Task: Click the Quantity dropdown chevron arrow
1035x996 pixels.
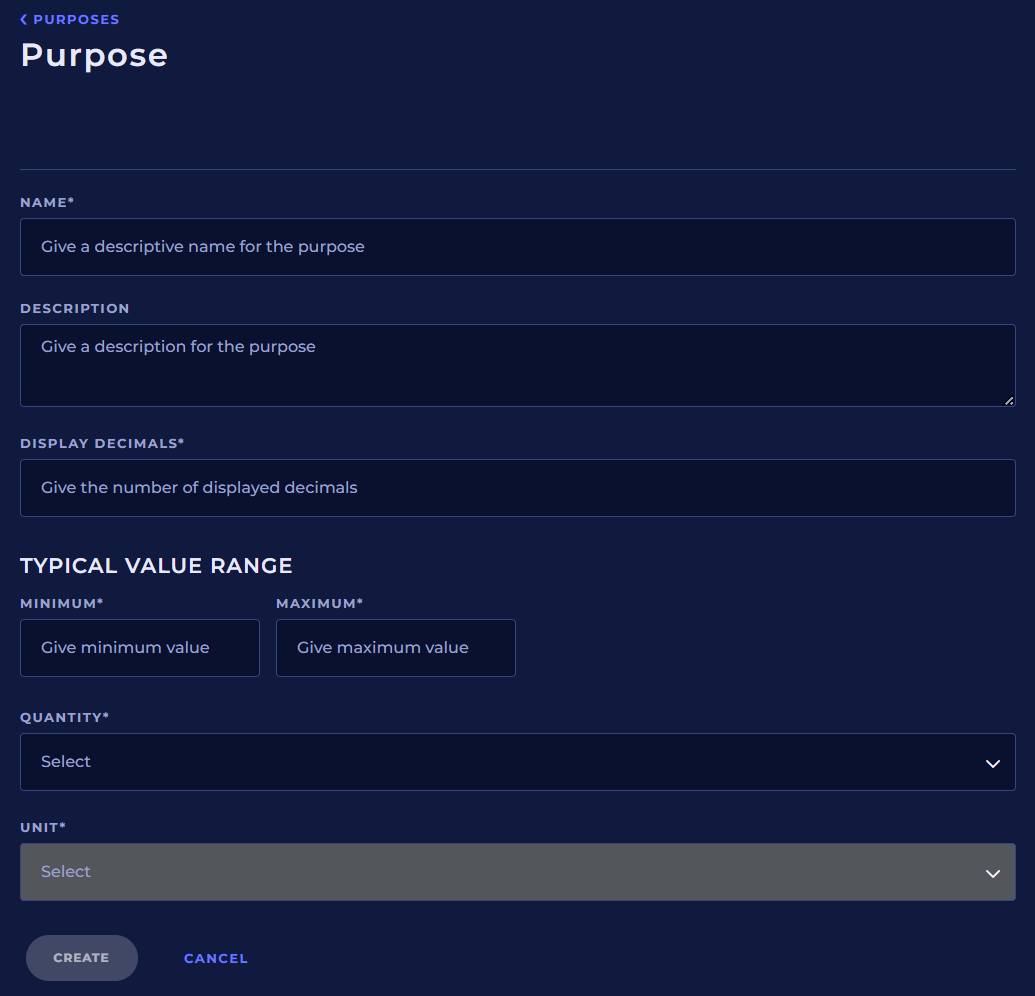Action: point(992,763)
